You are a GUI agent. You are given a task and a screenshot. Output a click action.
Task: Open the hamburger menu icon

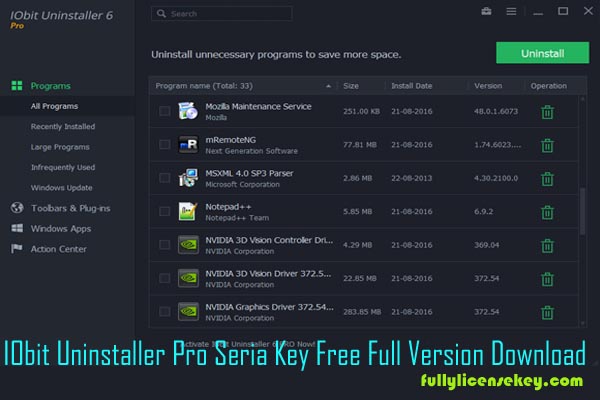(511, 11)
